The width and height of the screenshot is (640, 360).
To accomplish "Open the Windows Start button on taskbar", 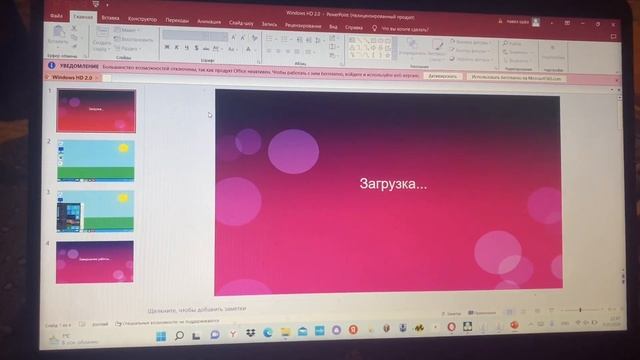I will click(x=161, y=336).
